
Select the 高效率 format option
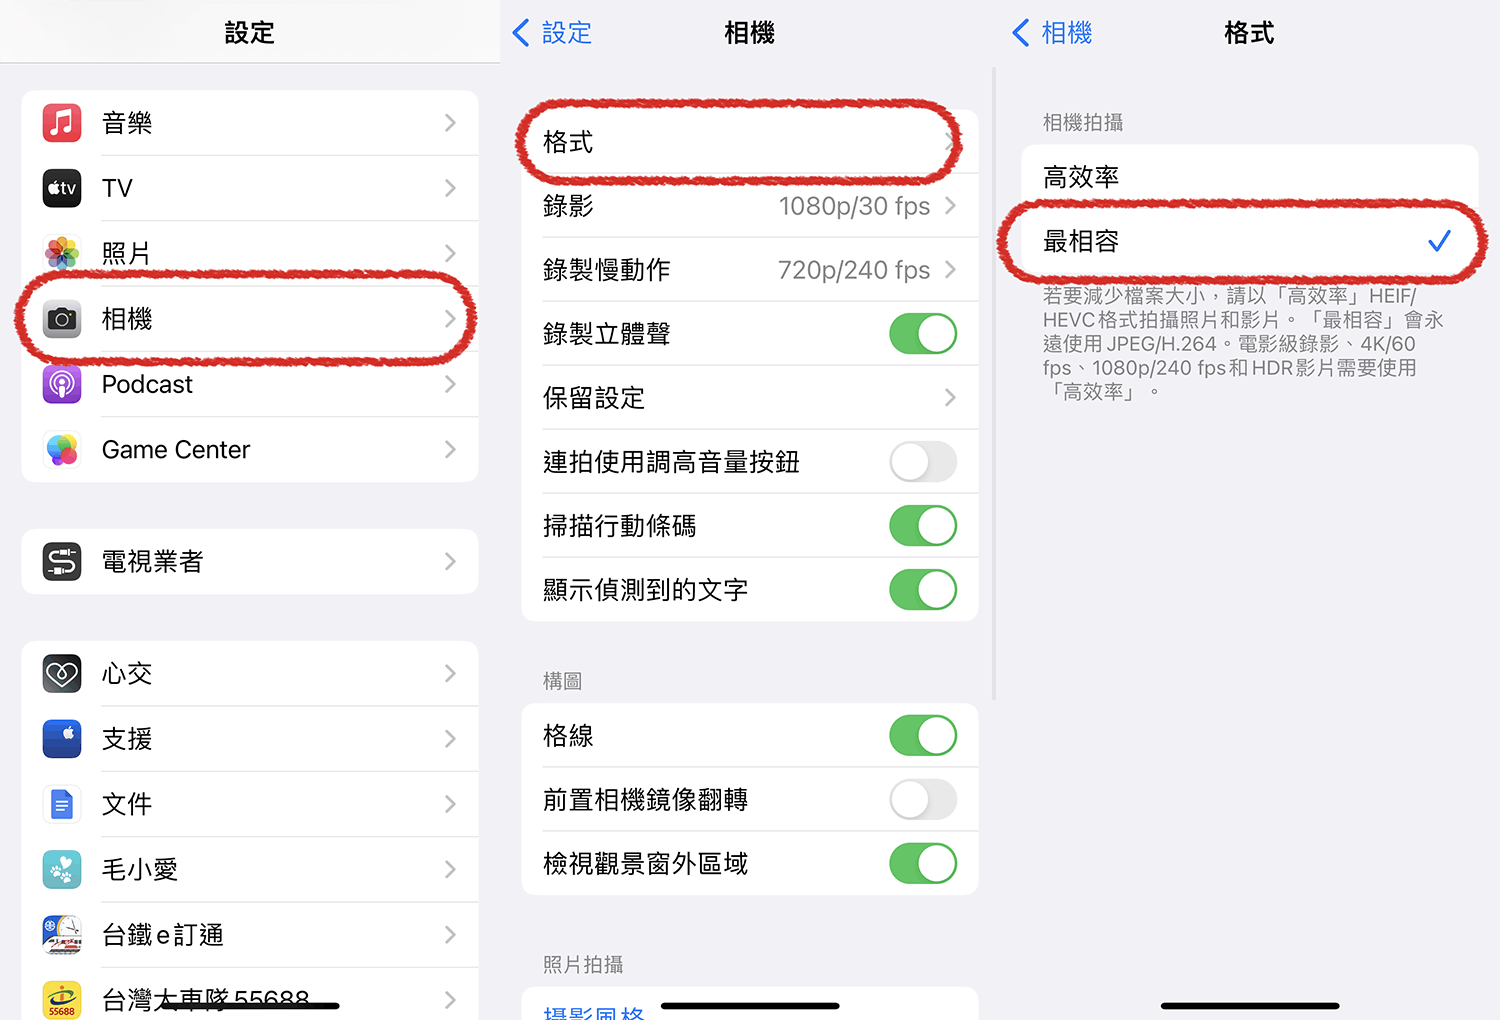pyautogui.click(x=1250, y=177)
